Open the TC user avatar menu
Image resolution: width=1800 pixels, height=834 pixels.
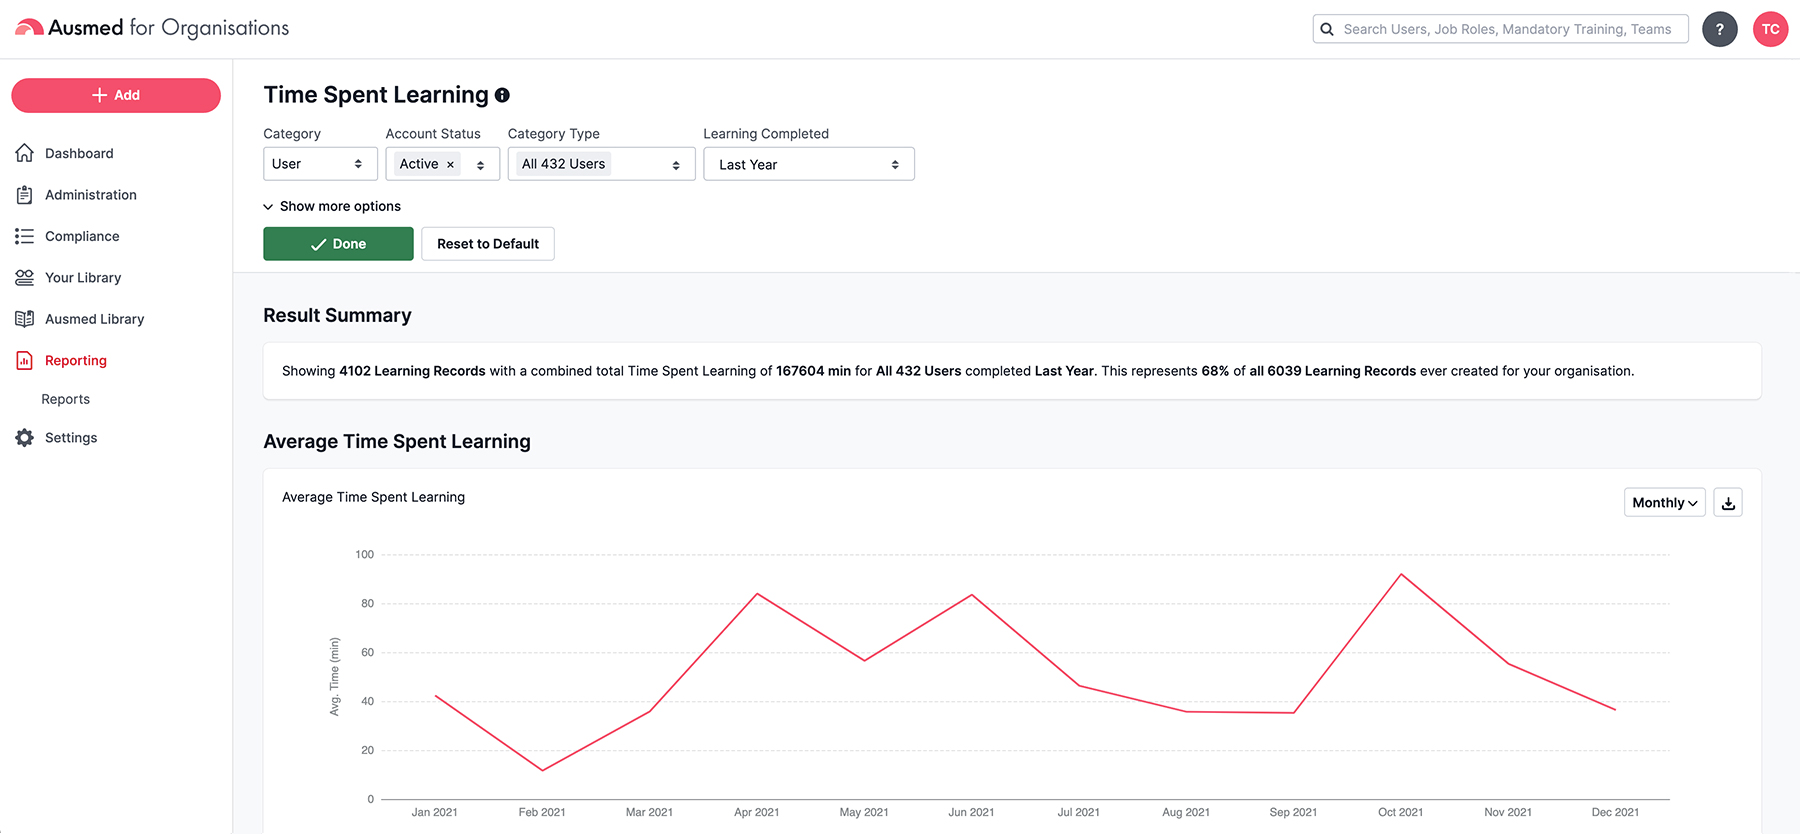coord(1770,29)
